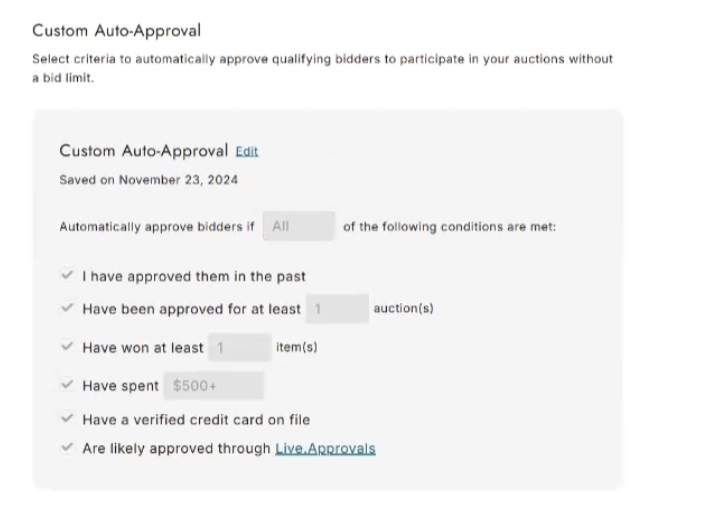The image size is (706, 530).
Task: Click 'Have a verified credit card on file' label
Action: 196,420
